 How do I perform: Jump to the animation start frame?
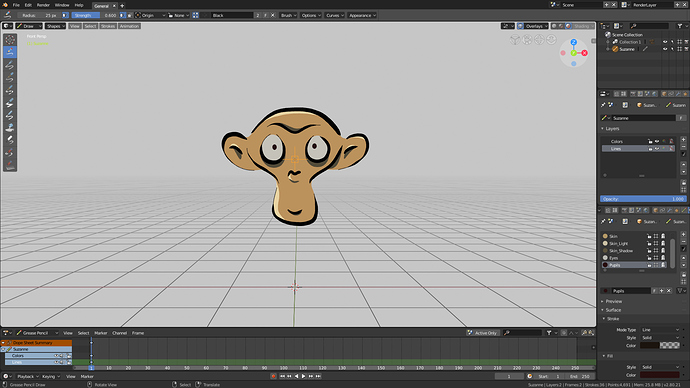(282, 377)
